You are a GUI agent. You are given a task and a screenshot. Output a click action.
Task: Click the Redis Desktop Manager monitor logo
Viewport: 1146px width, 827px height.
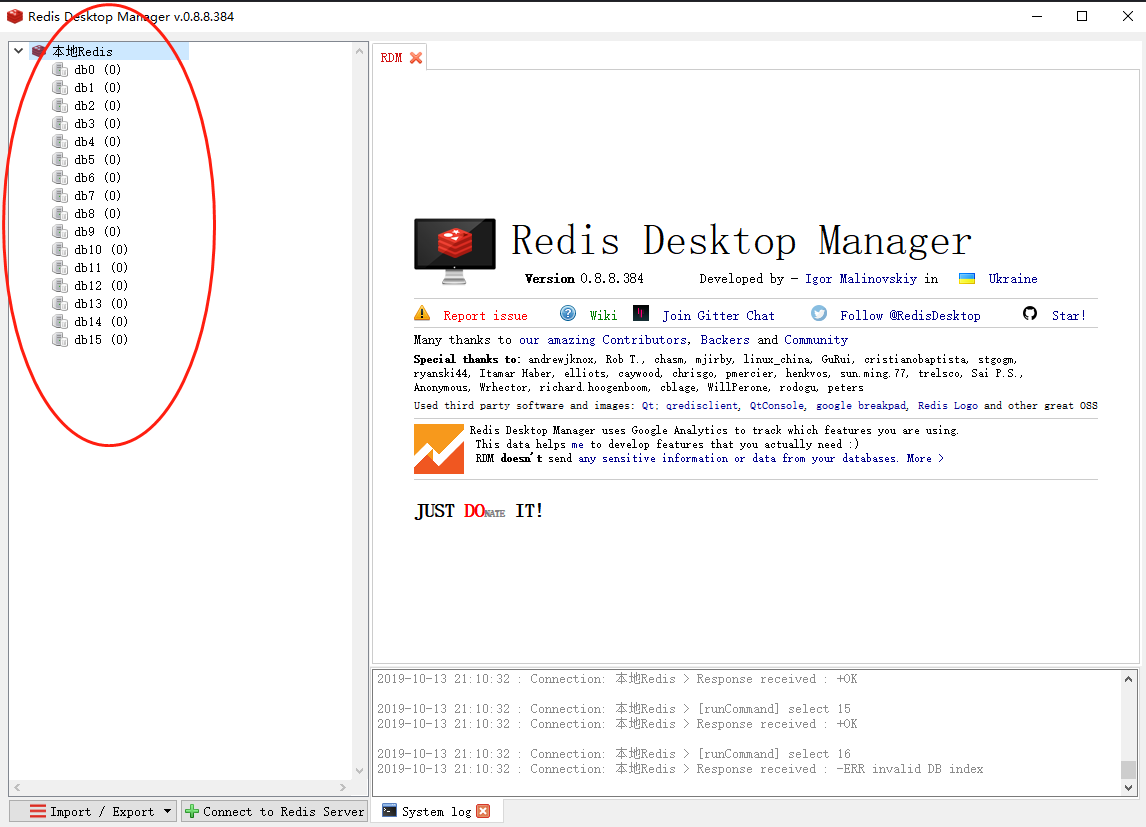455,251
